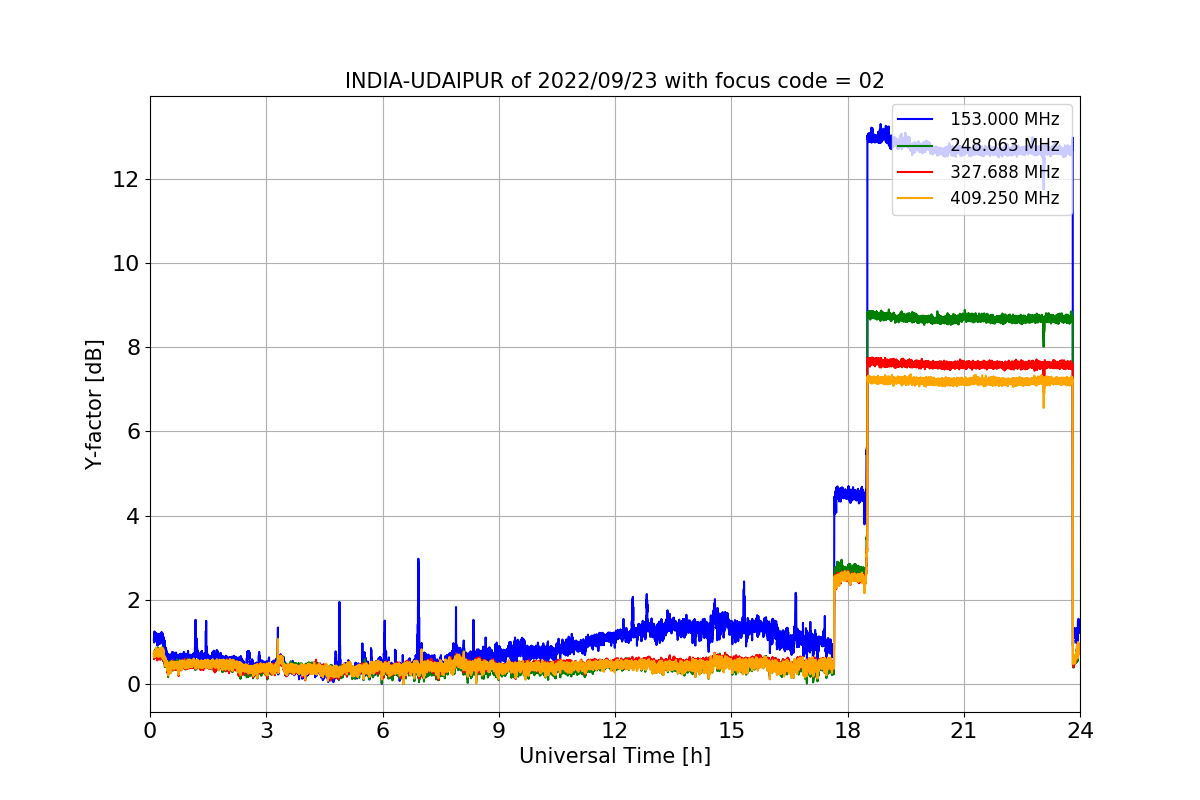Select the 153.000 MHz legend label
This screenshot has width=1200, height=800.
(1004, 119)
